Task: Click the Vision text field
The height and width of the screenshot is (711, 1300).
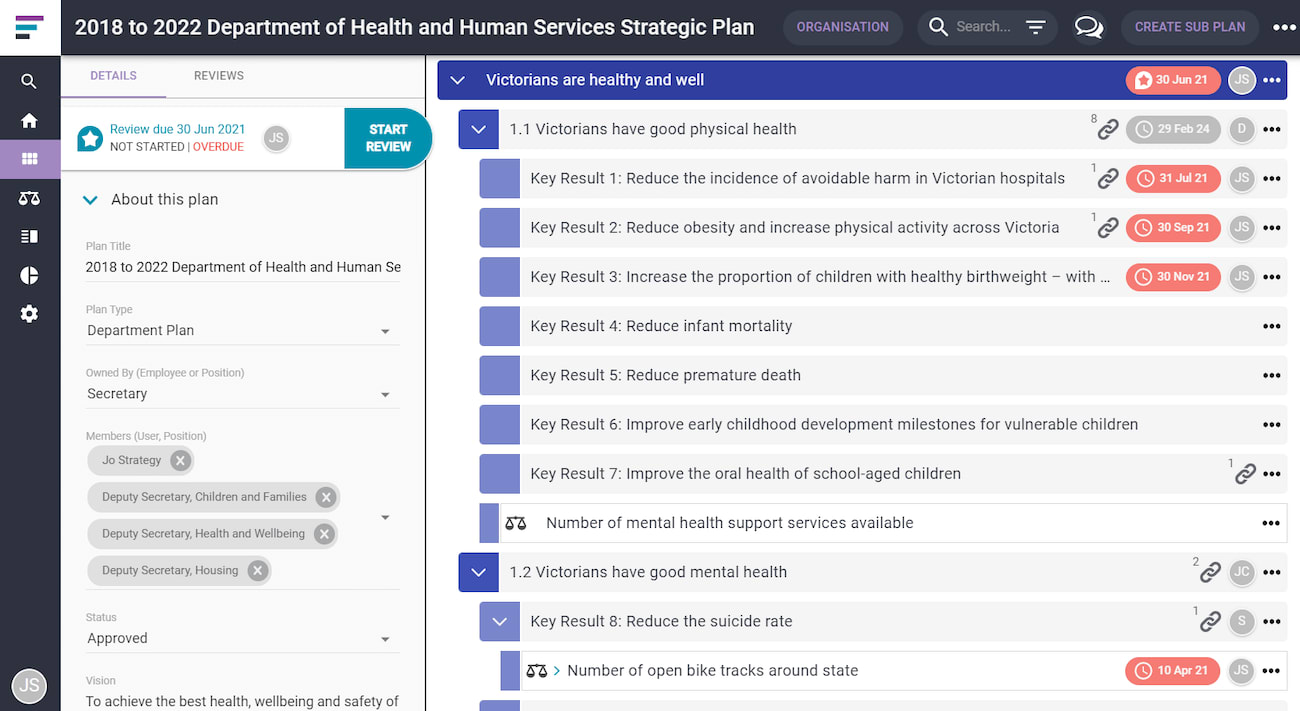Action: [x=242, y=701]
